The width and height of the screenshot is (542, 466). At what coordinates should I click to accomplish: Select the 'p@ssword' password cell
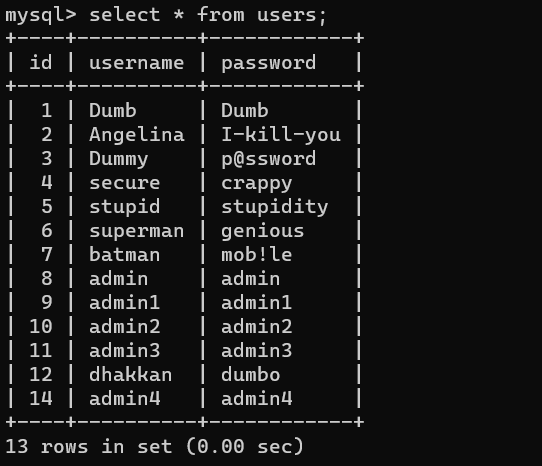[269, 159]
